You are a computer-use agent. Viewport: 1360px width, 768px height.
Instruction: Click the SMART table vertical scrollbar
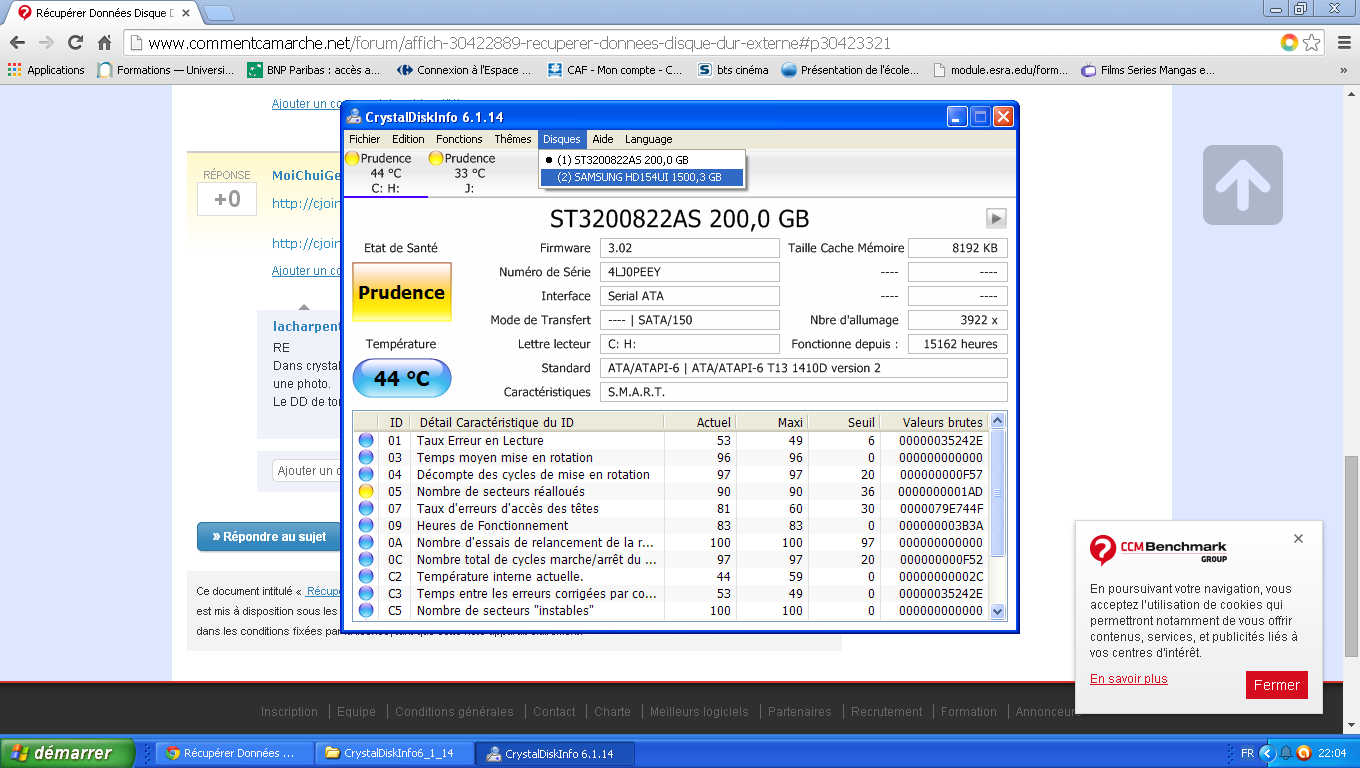point(997,516)
